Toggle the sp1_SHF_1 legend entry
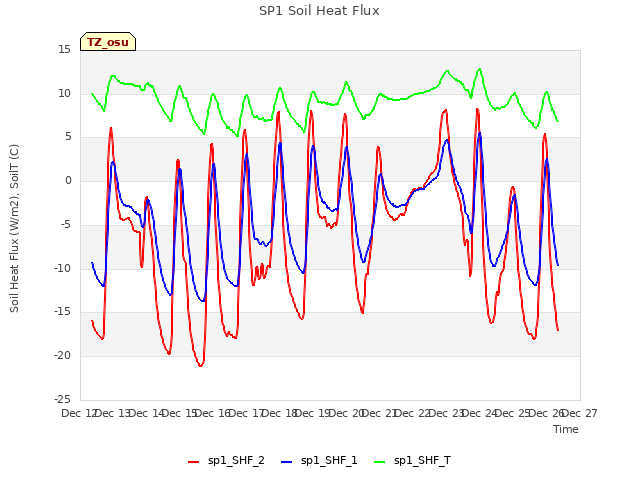Screen dimensions: 640x480 point(319,461)
